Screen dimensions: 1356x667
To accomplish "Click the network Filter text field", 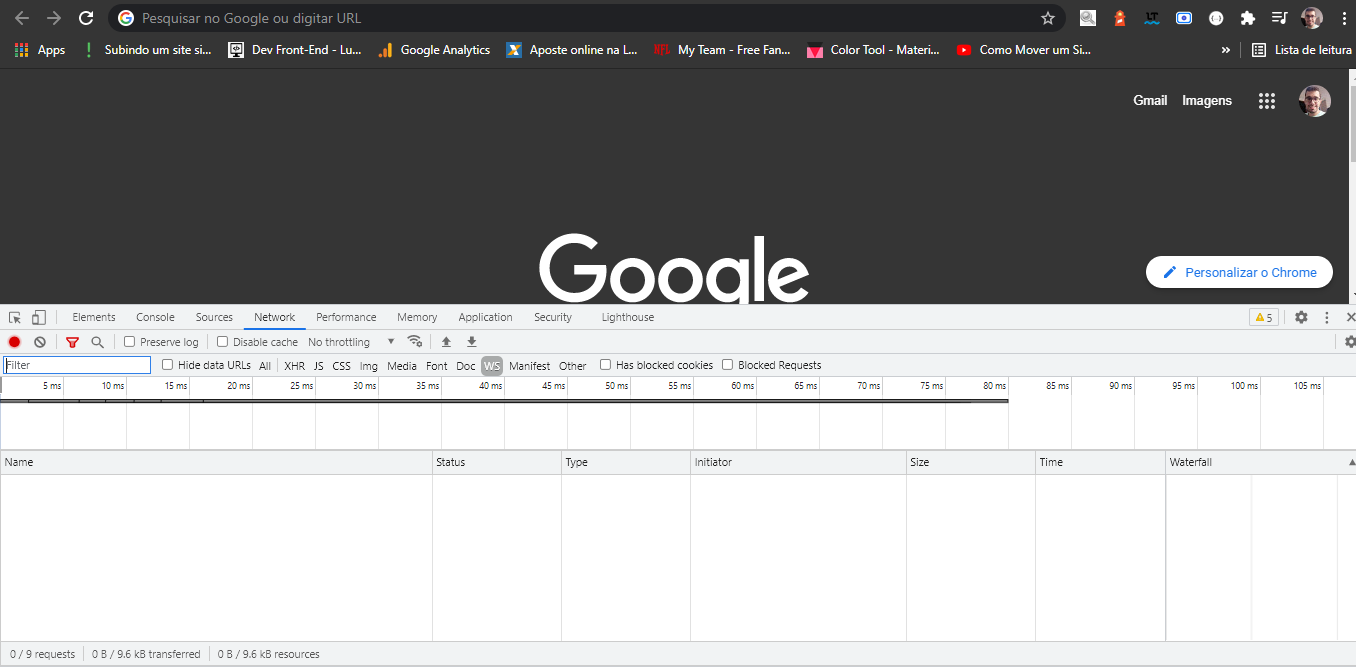I will (x=77, y=366).
